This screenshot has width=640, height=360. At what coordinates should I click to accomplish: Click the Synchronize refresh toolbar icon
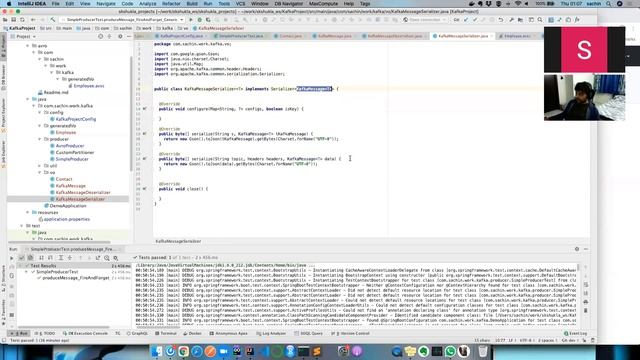pyautogui.click(x=22, y=20)
